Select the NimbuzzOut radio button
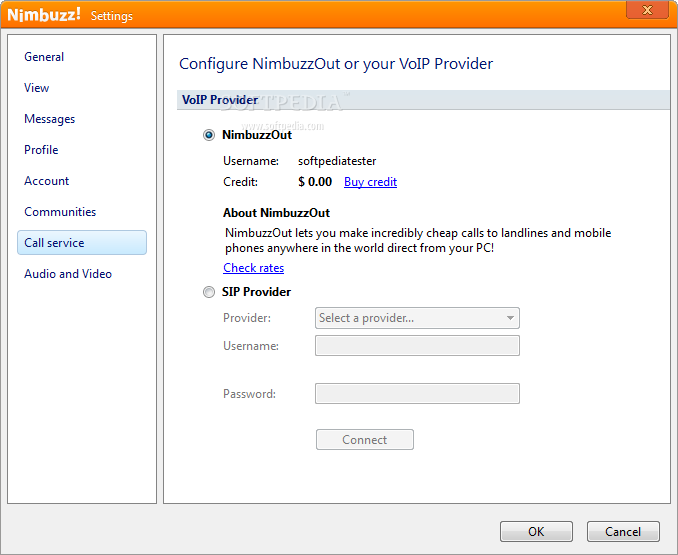The width and height of the screenshot is (678, 555). [209, 135]
